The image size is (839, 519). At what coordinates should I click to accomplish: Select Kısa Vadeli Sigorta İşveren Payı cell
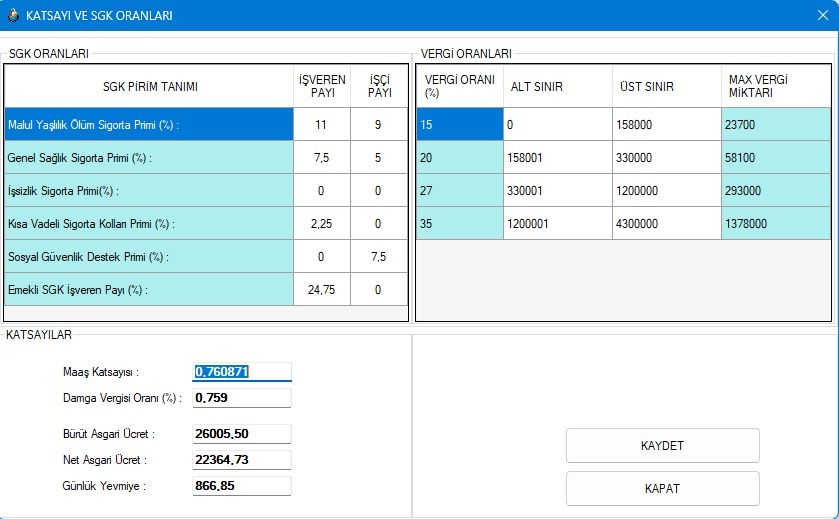click(x=321, y=224)
